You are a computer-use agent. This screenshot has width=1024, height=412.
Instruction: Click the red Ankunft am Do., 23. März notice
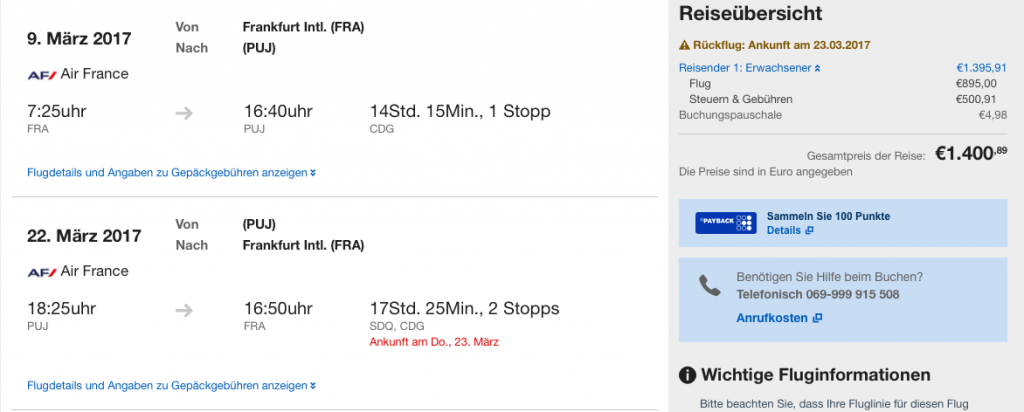pyautogui.click(x=434, y=342)
